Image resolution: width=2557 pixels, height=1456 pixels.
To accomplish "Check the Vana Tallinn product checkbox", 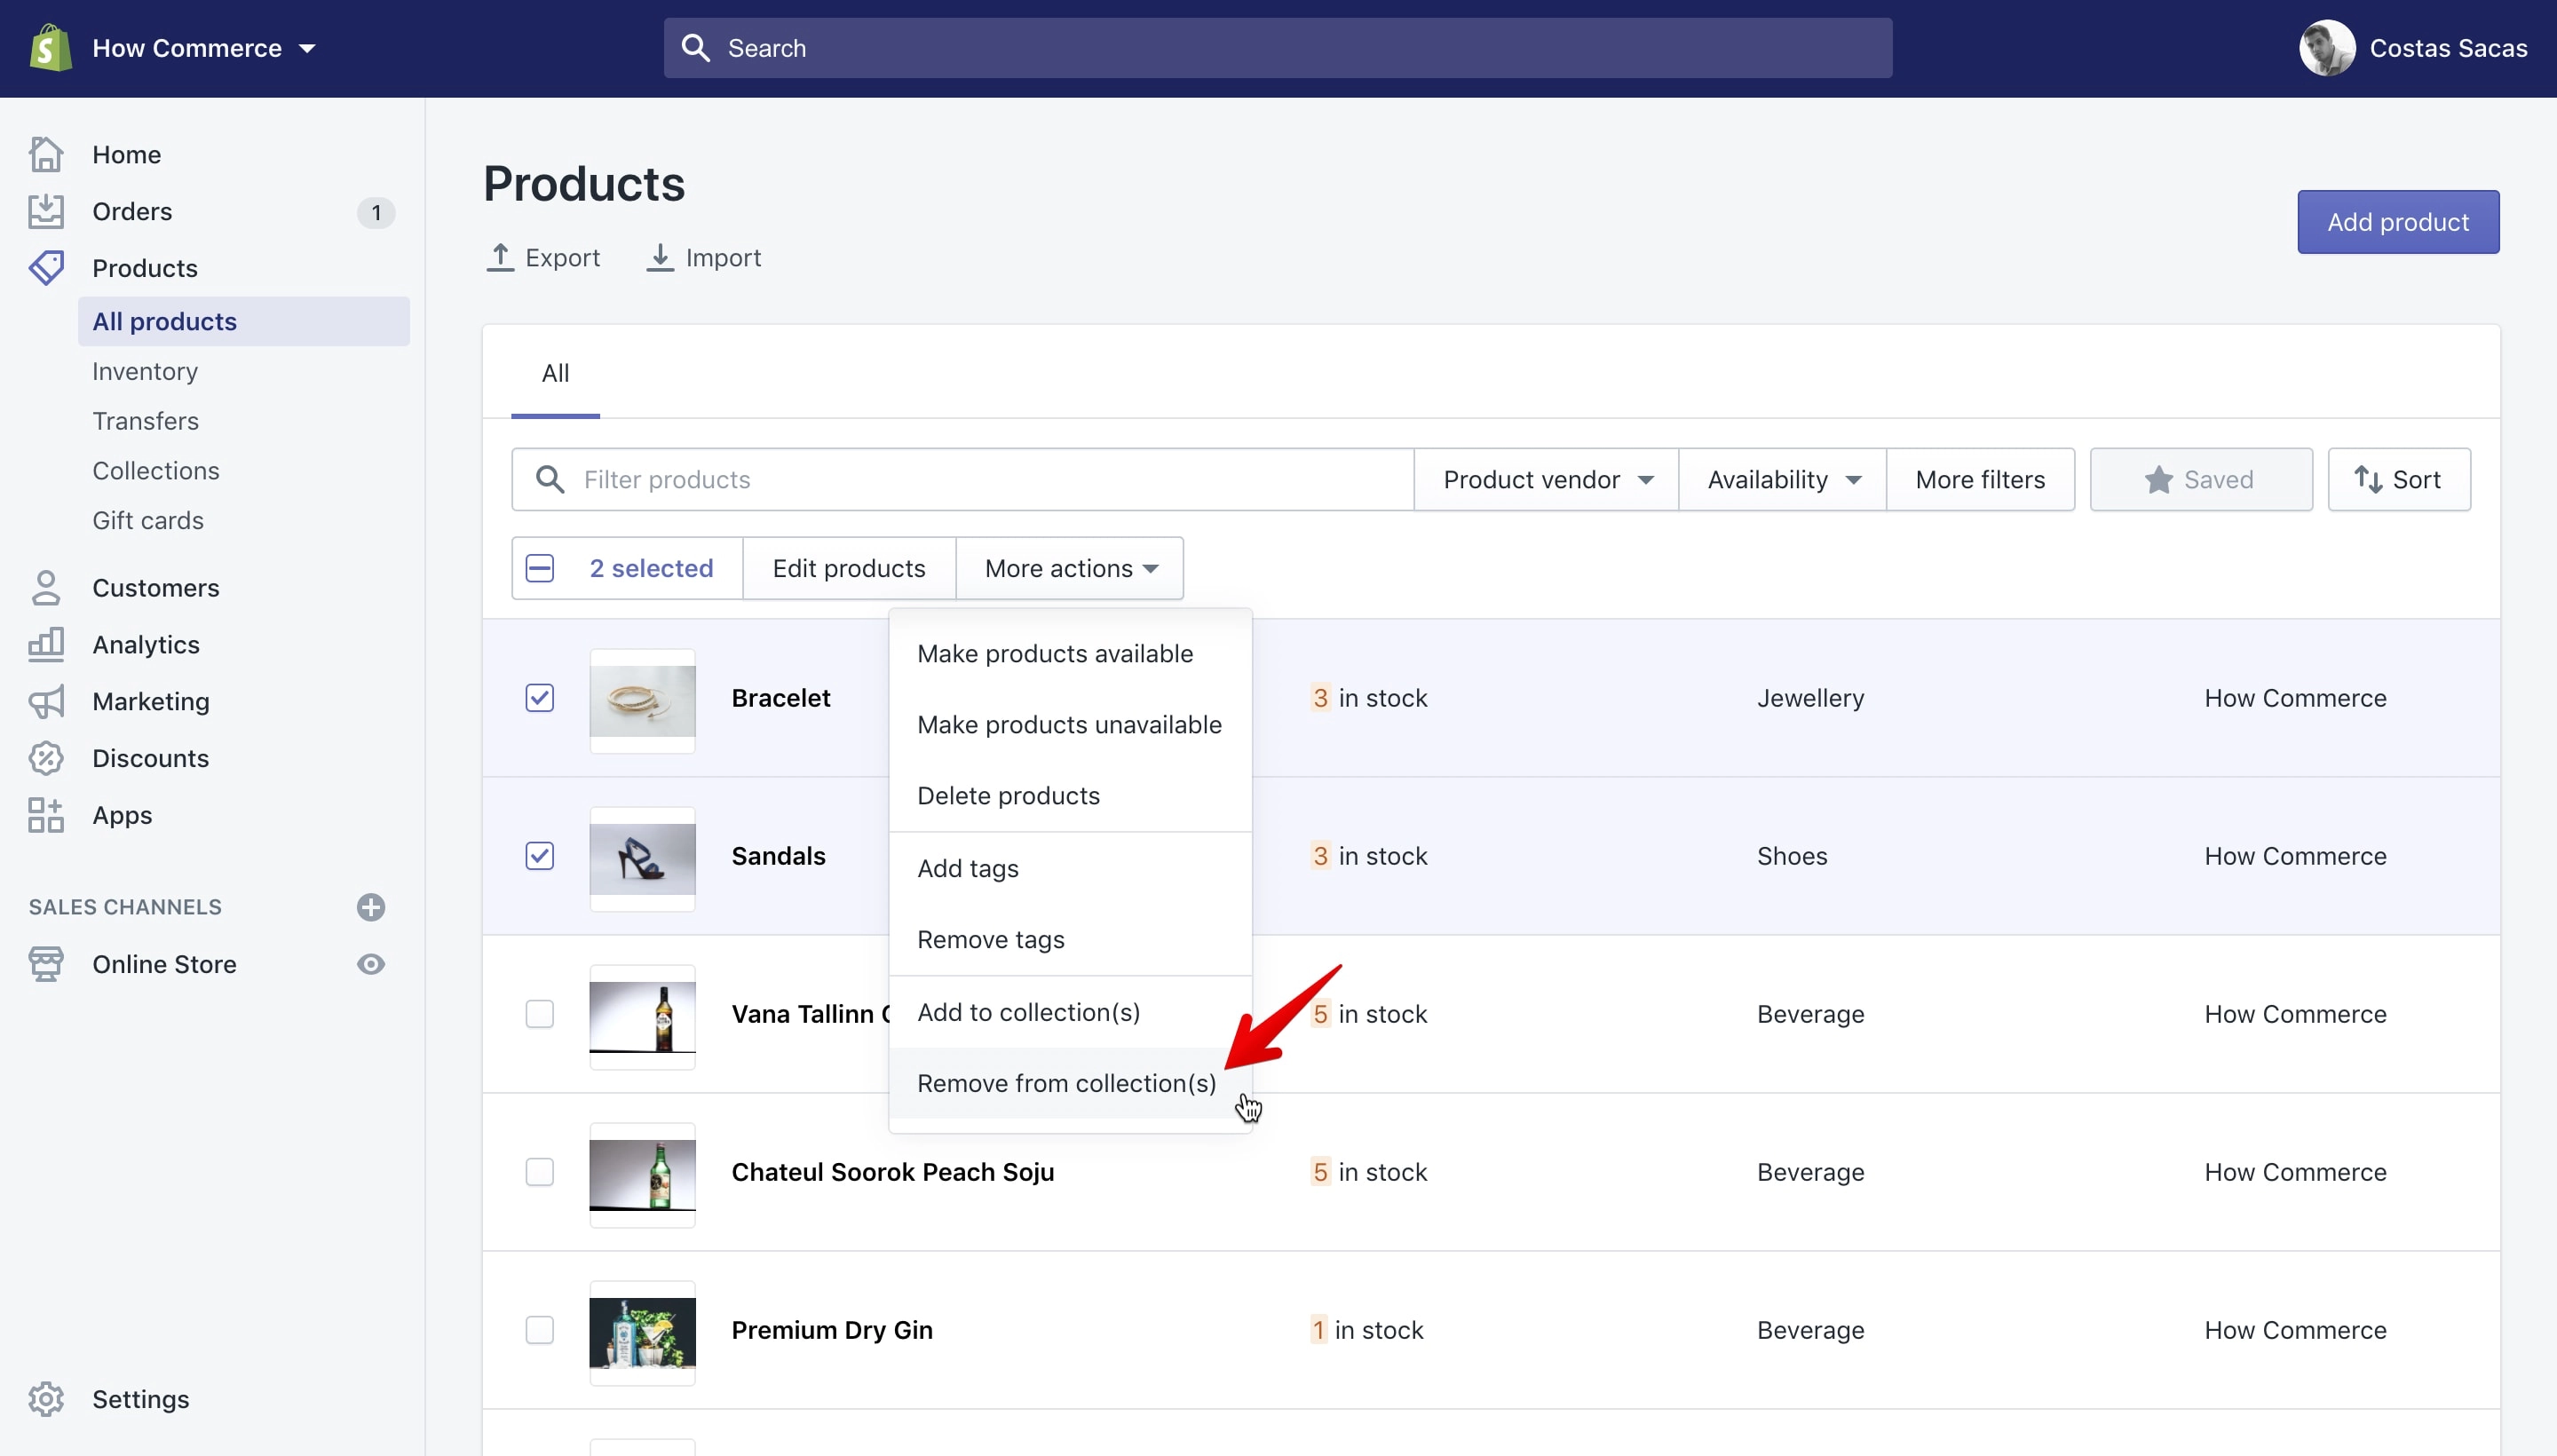I will click(x=540, y=1014).
